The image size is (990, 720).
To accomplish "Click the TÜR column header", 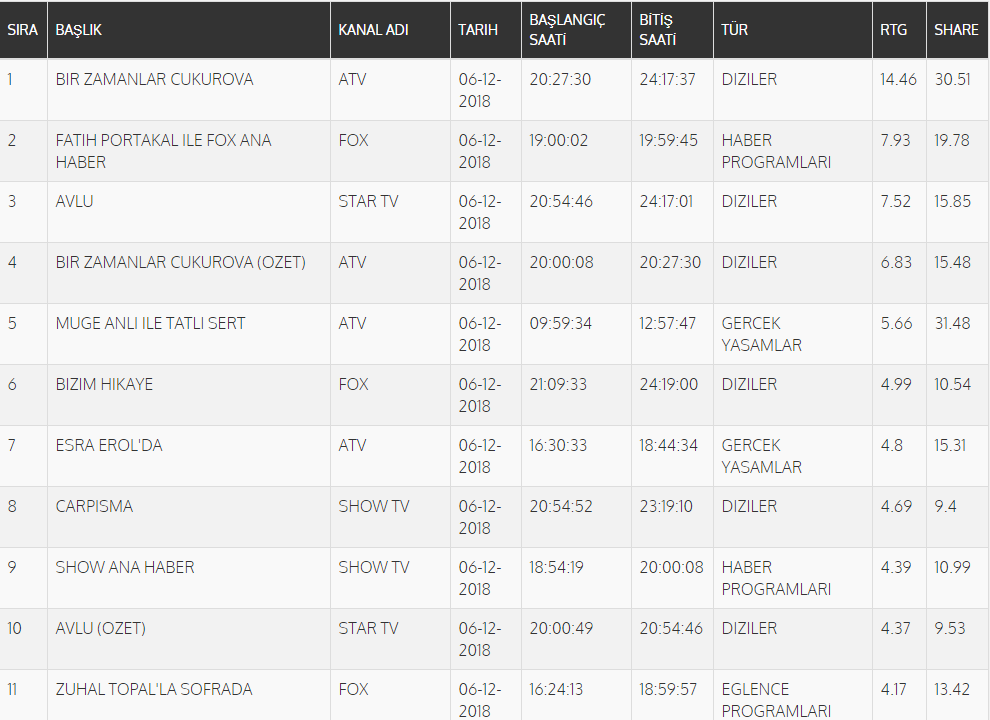I will (735, 30).
